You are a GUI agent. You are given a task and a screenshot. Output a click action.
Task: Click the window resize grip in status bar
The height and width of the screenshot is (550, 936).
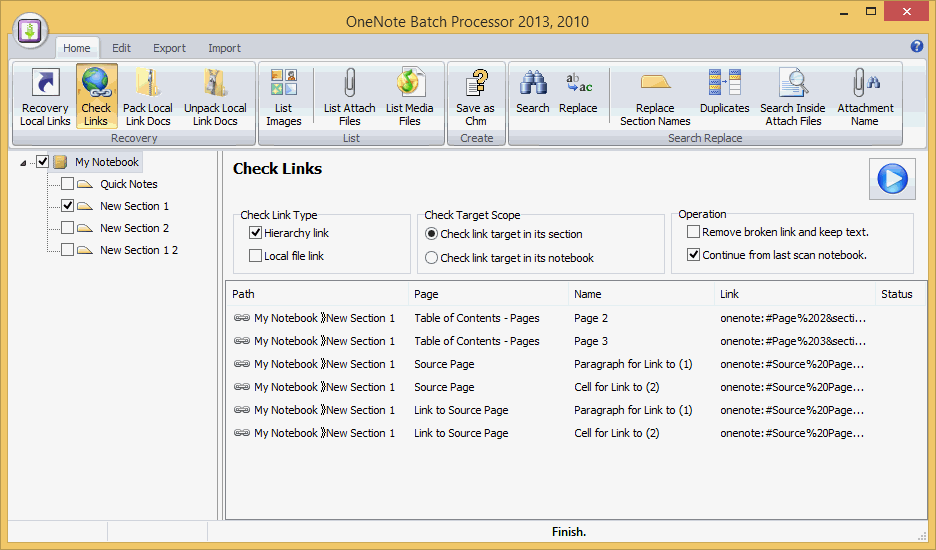pyautogui.click(x=922, y=535)
